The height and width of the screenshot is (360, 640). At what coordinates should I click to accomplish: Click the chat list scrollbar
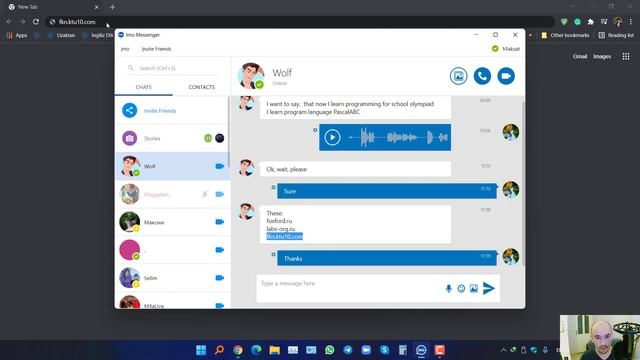click(229, 131)
